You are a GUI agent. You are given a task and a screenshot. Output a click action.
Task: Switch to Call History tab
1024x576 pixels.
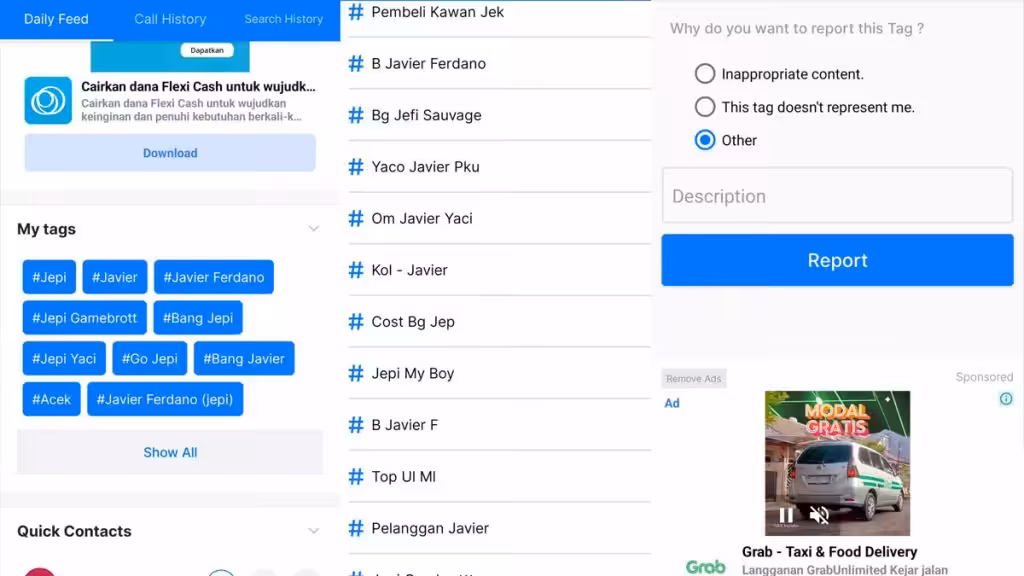170,19
